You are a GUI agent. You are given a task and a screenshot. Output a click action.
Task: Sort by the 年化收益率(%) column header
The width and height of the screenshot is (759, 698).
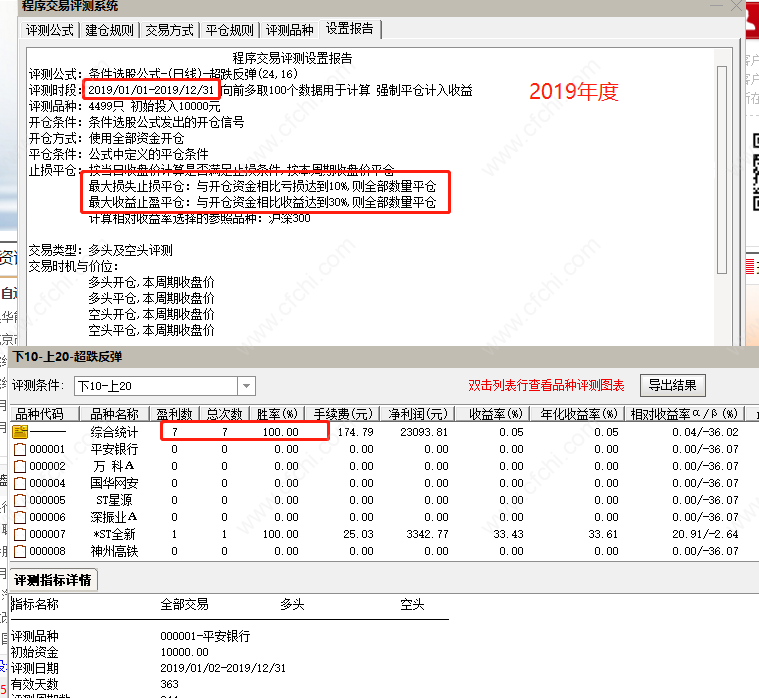coord(577,414)
